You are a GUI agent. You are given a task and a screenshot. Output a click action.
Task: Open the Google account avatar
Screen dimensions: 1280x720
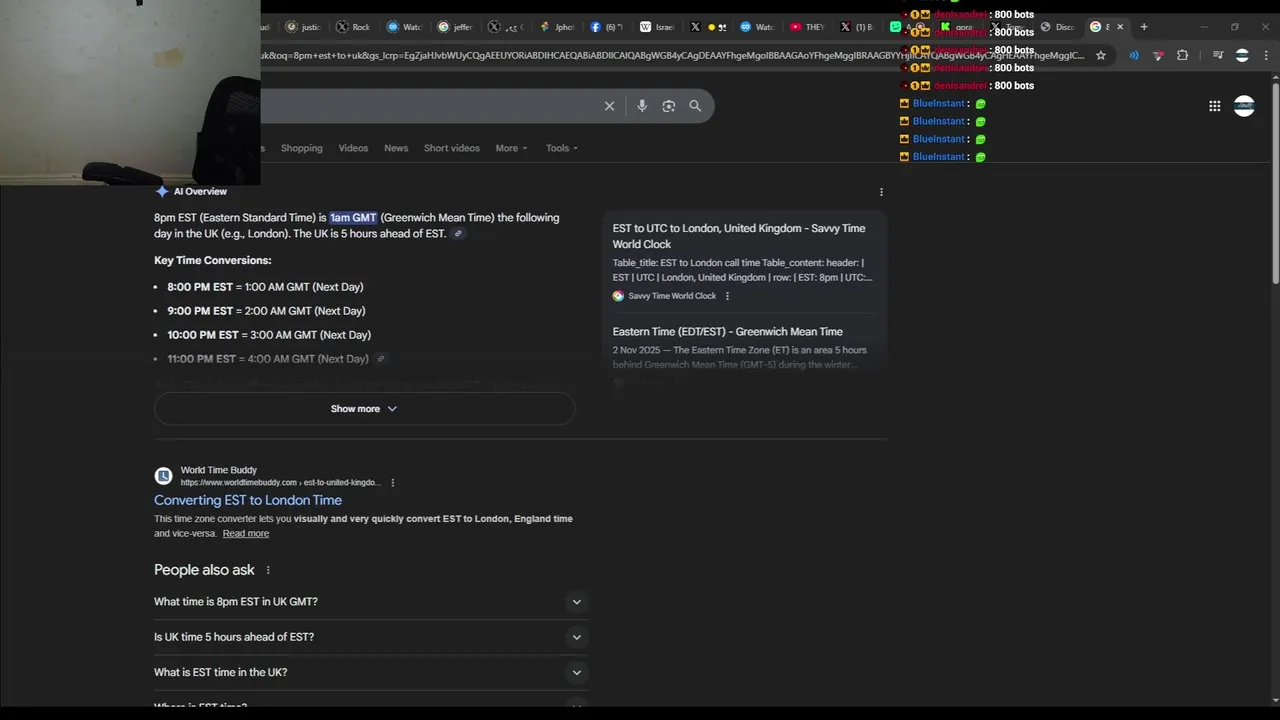click(x=1244, y=106)
